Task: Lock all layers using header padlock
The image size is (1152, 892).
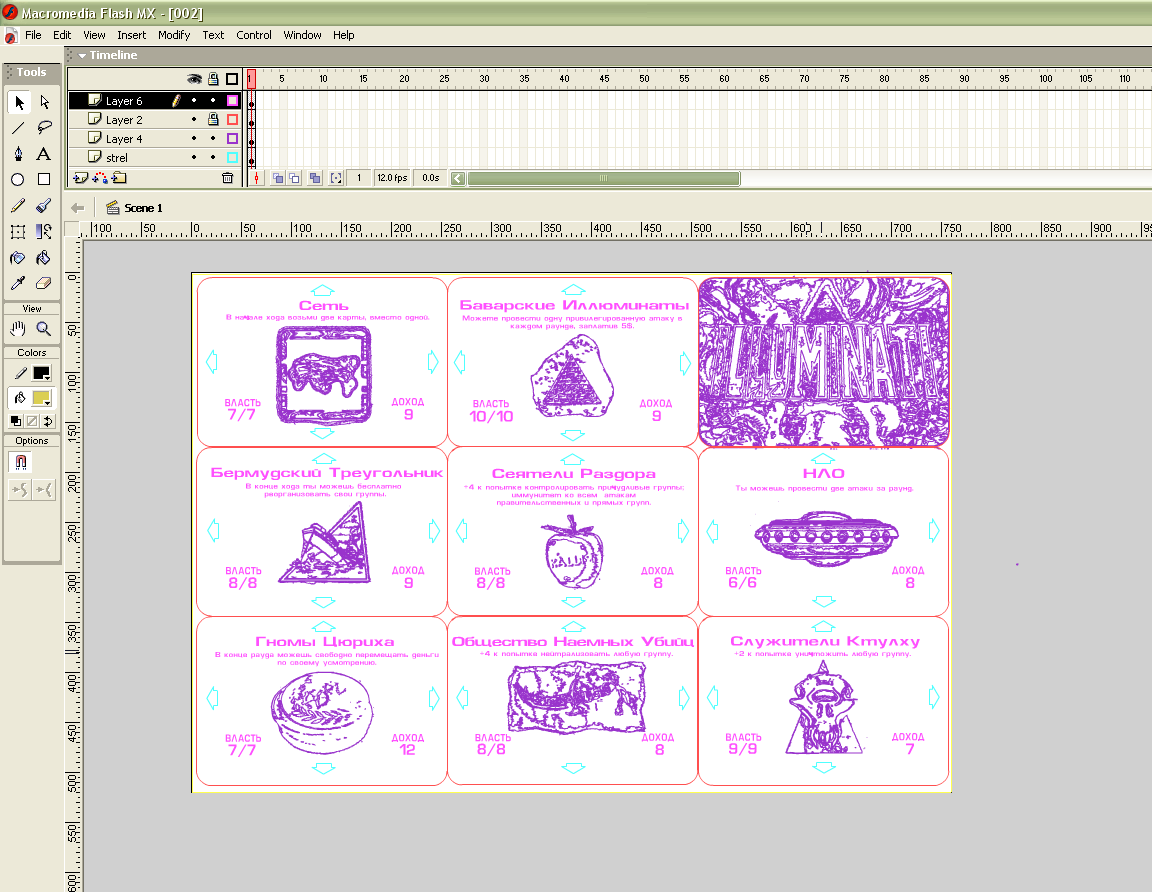Action: click(213, 79)
